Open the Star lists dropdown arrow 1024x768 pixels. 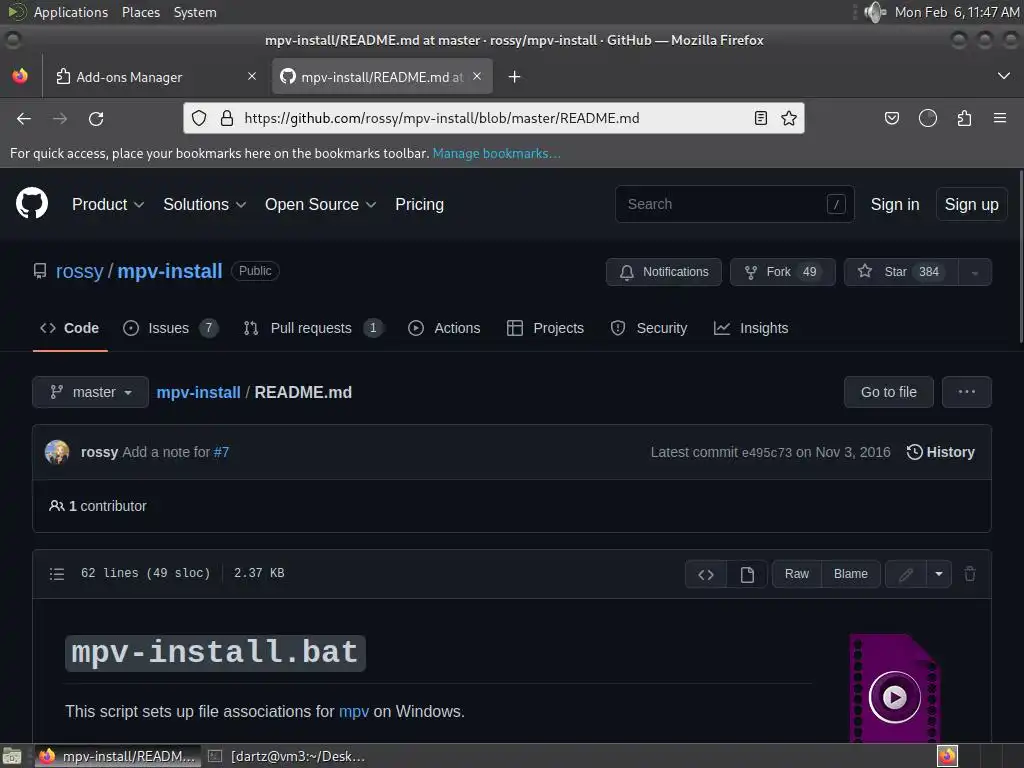(975, 272)
